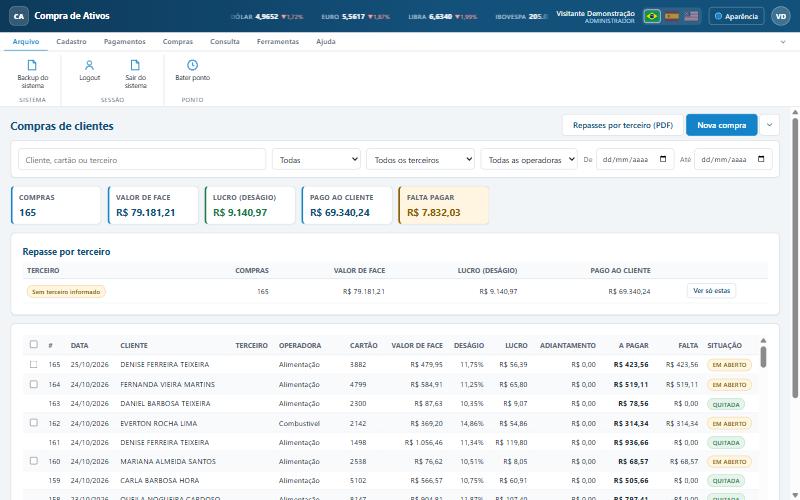This screenshot has width=800, height=500.
Task: Open the Arquivo tab
Action: point(26,42)
